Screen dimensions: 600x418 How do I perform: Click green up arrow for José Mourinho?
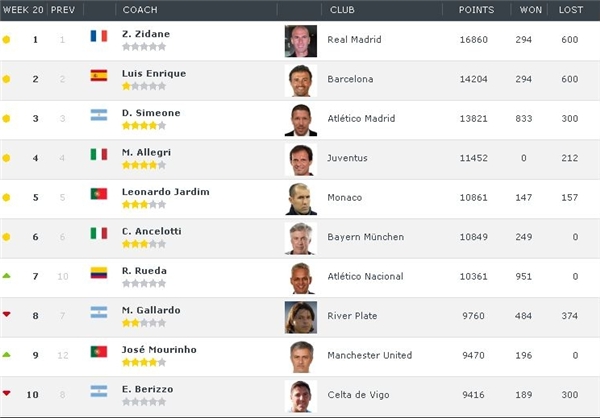6,354
